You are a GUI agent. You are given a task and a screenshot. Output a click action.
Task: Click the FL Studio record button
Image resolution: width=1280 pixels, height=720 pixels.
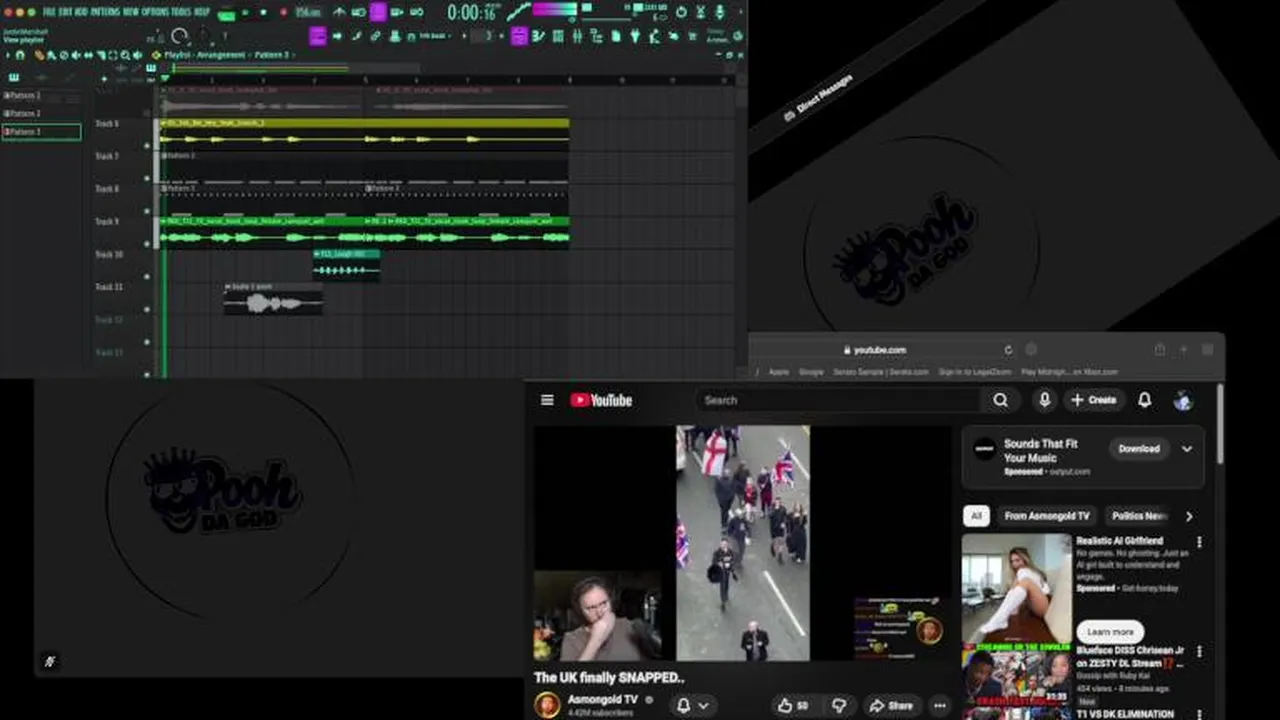click(284, 13)
